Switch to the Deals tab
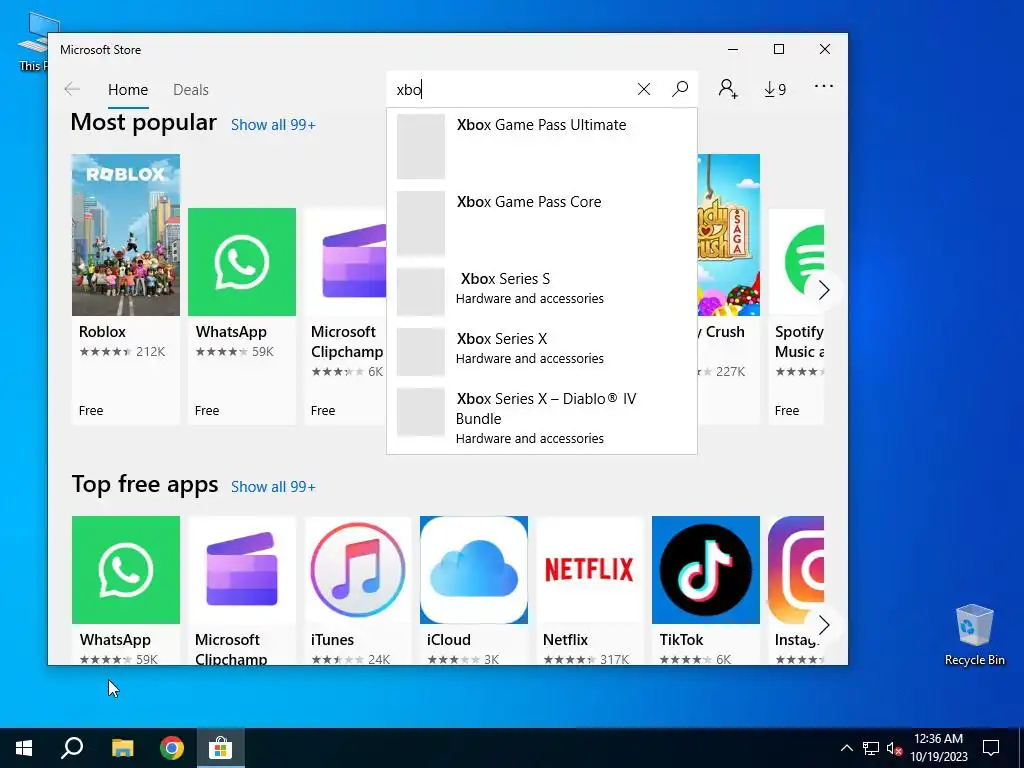The image size is (1024, 768). click(x=191, y=89)
